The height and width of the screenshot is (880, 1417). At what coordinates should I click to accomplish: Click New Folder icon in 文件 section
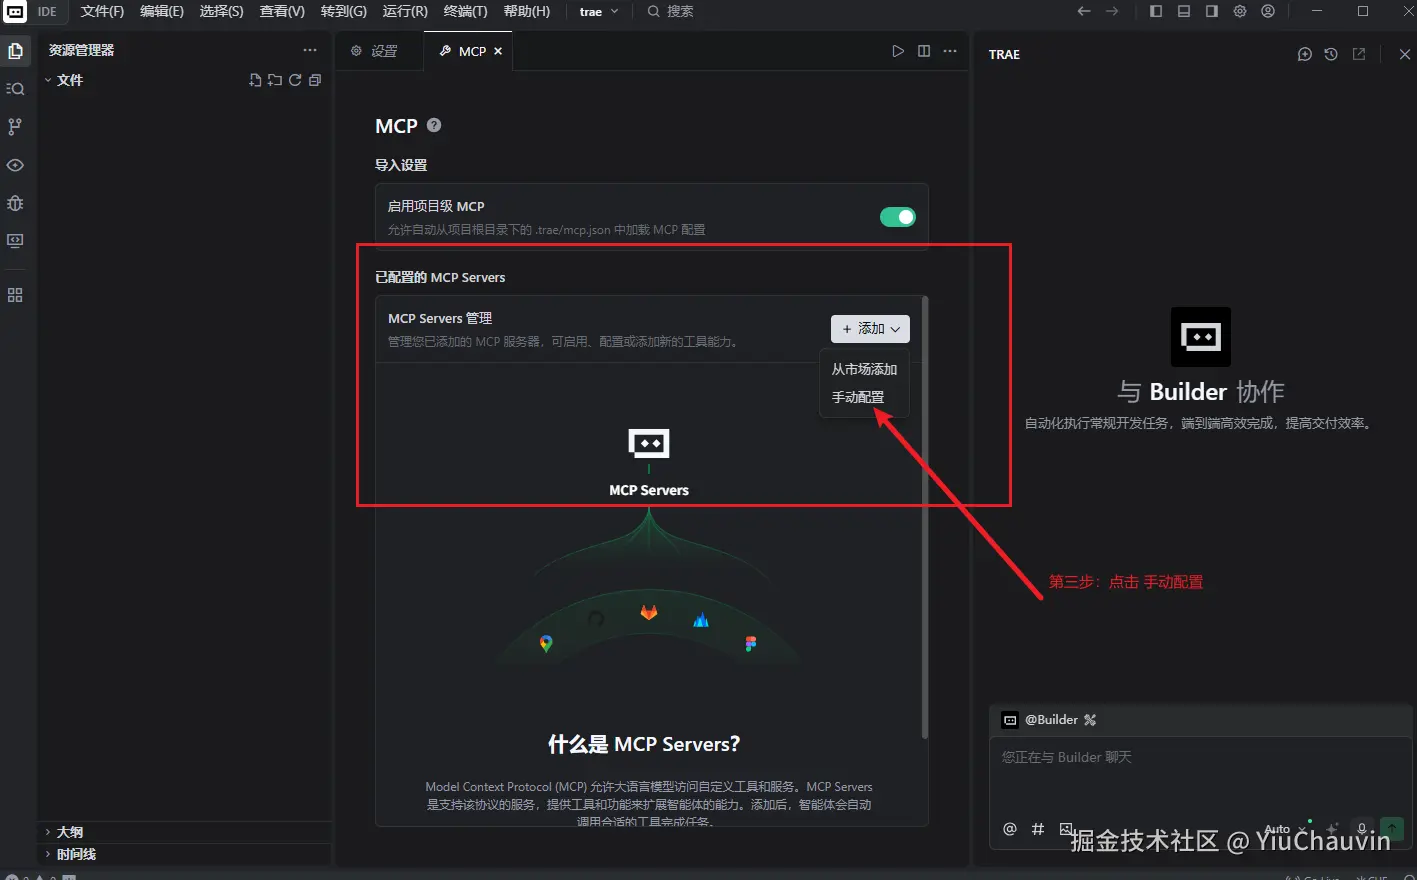pyautogui.click(x=275, y=80)
